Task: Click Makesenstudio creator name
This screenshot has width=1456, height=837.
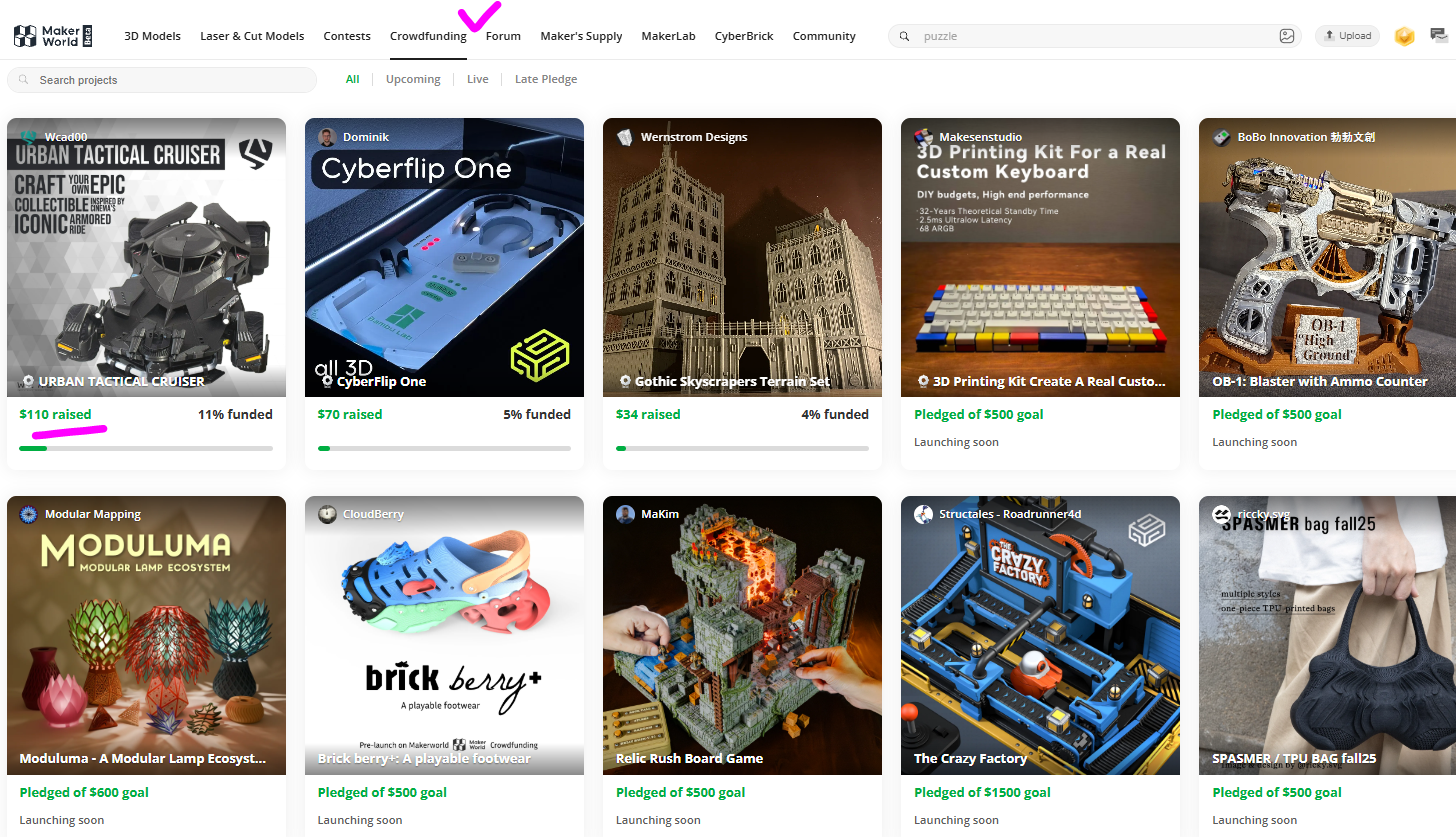Action: (x=981, y=137)
